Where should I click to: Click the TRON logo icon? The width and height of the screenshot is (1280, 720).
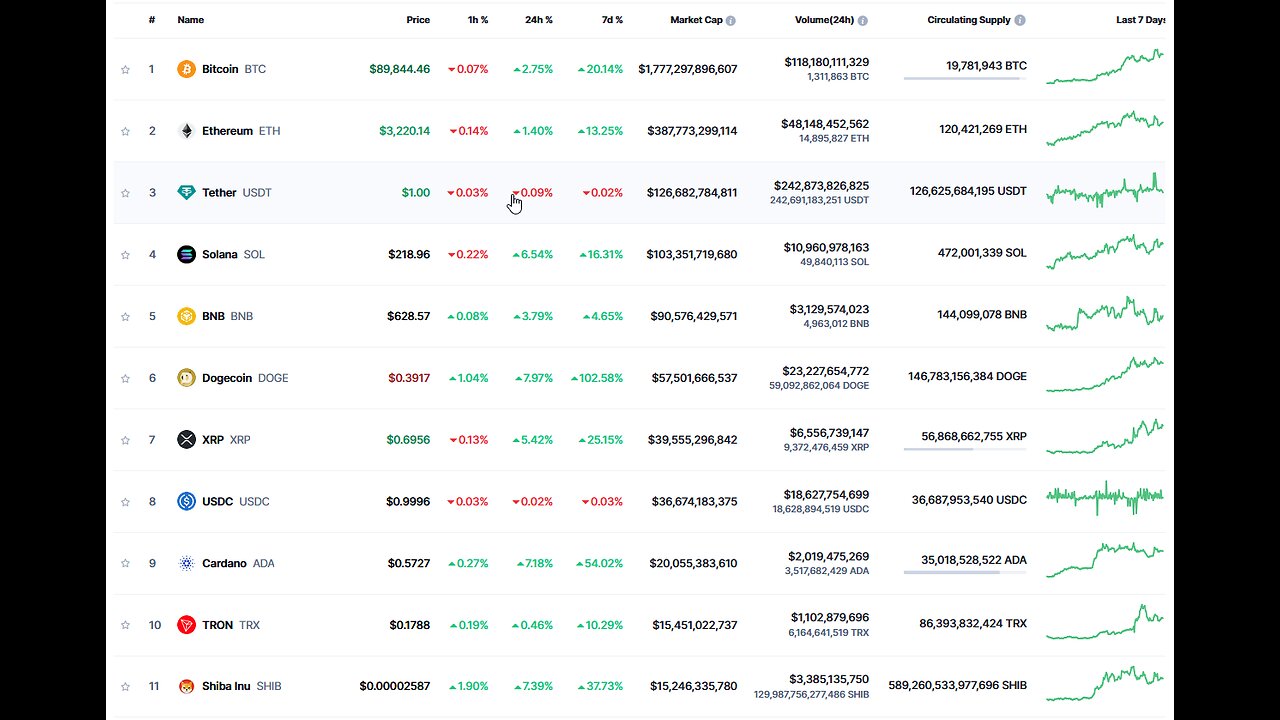pos(186,625)
